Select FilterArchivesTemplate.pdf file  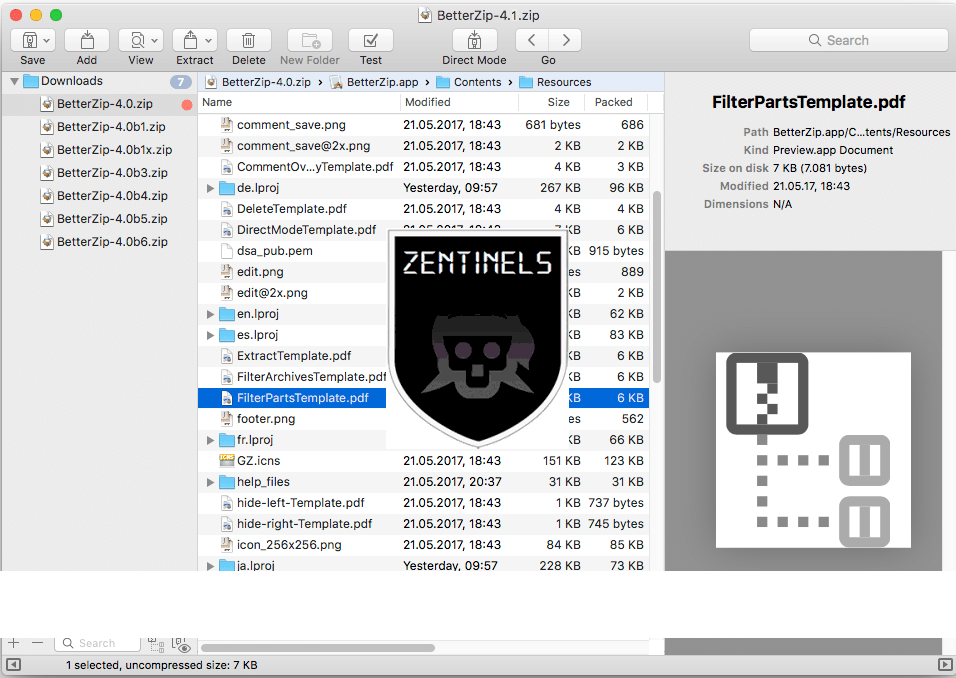pyautogui.click(x=311, y=377)
